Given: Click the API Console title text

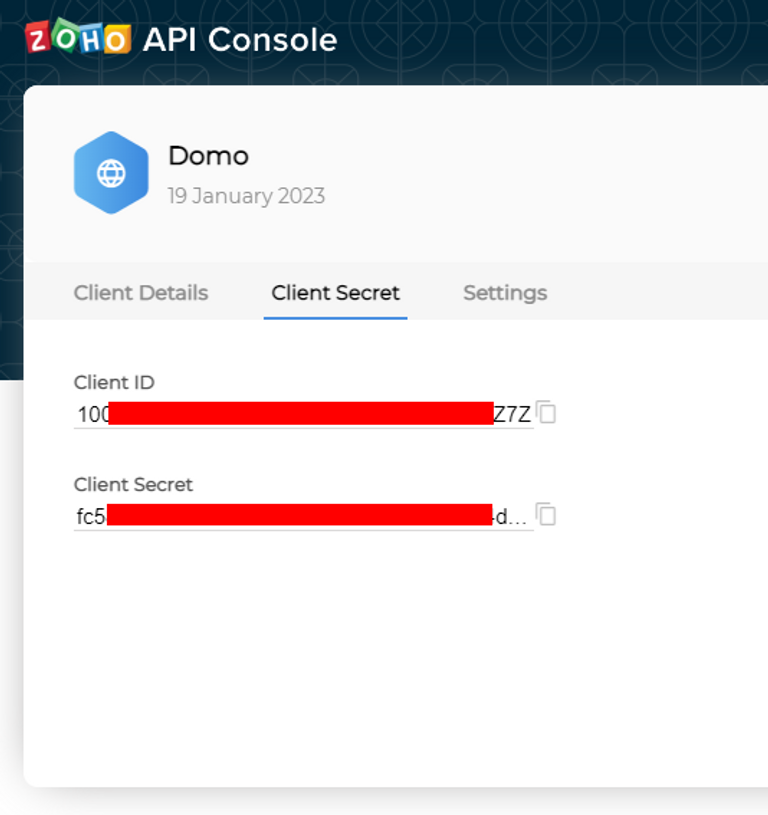Looking at the screenshot, I should 240,40.
